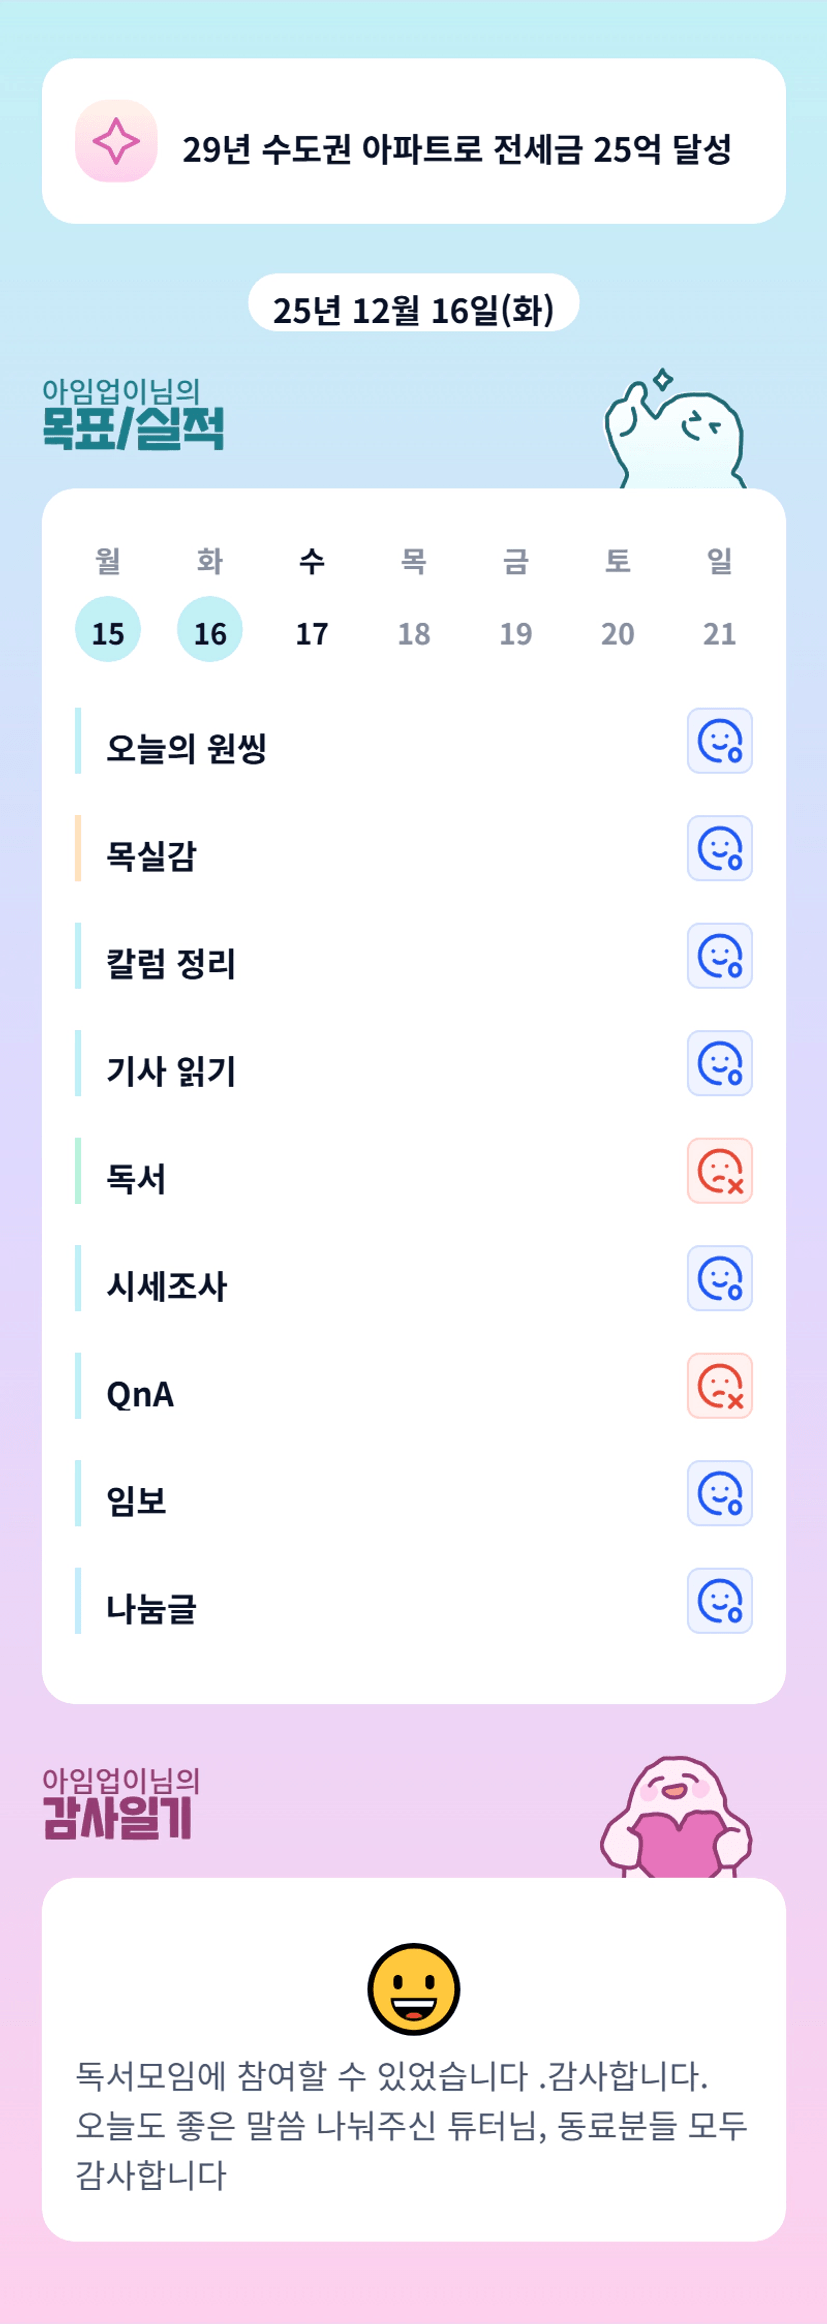Click the 임보 smiley status icon
Screen dimensions: 827x2324
[719, 1493]
